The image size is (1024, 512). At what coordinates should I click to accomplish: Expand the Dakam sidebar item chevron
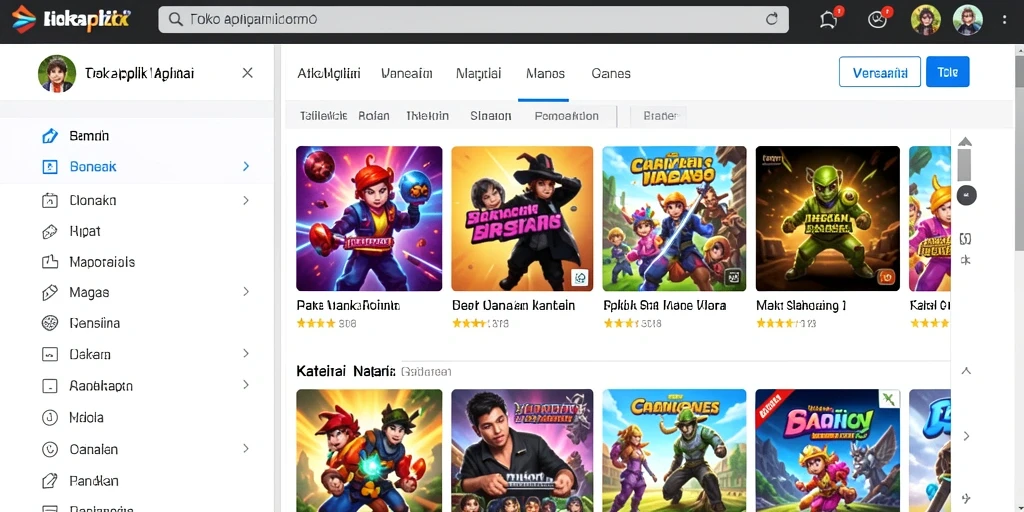(246, 354)
